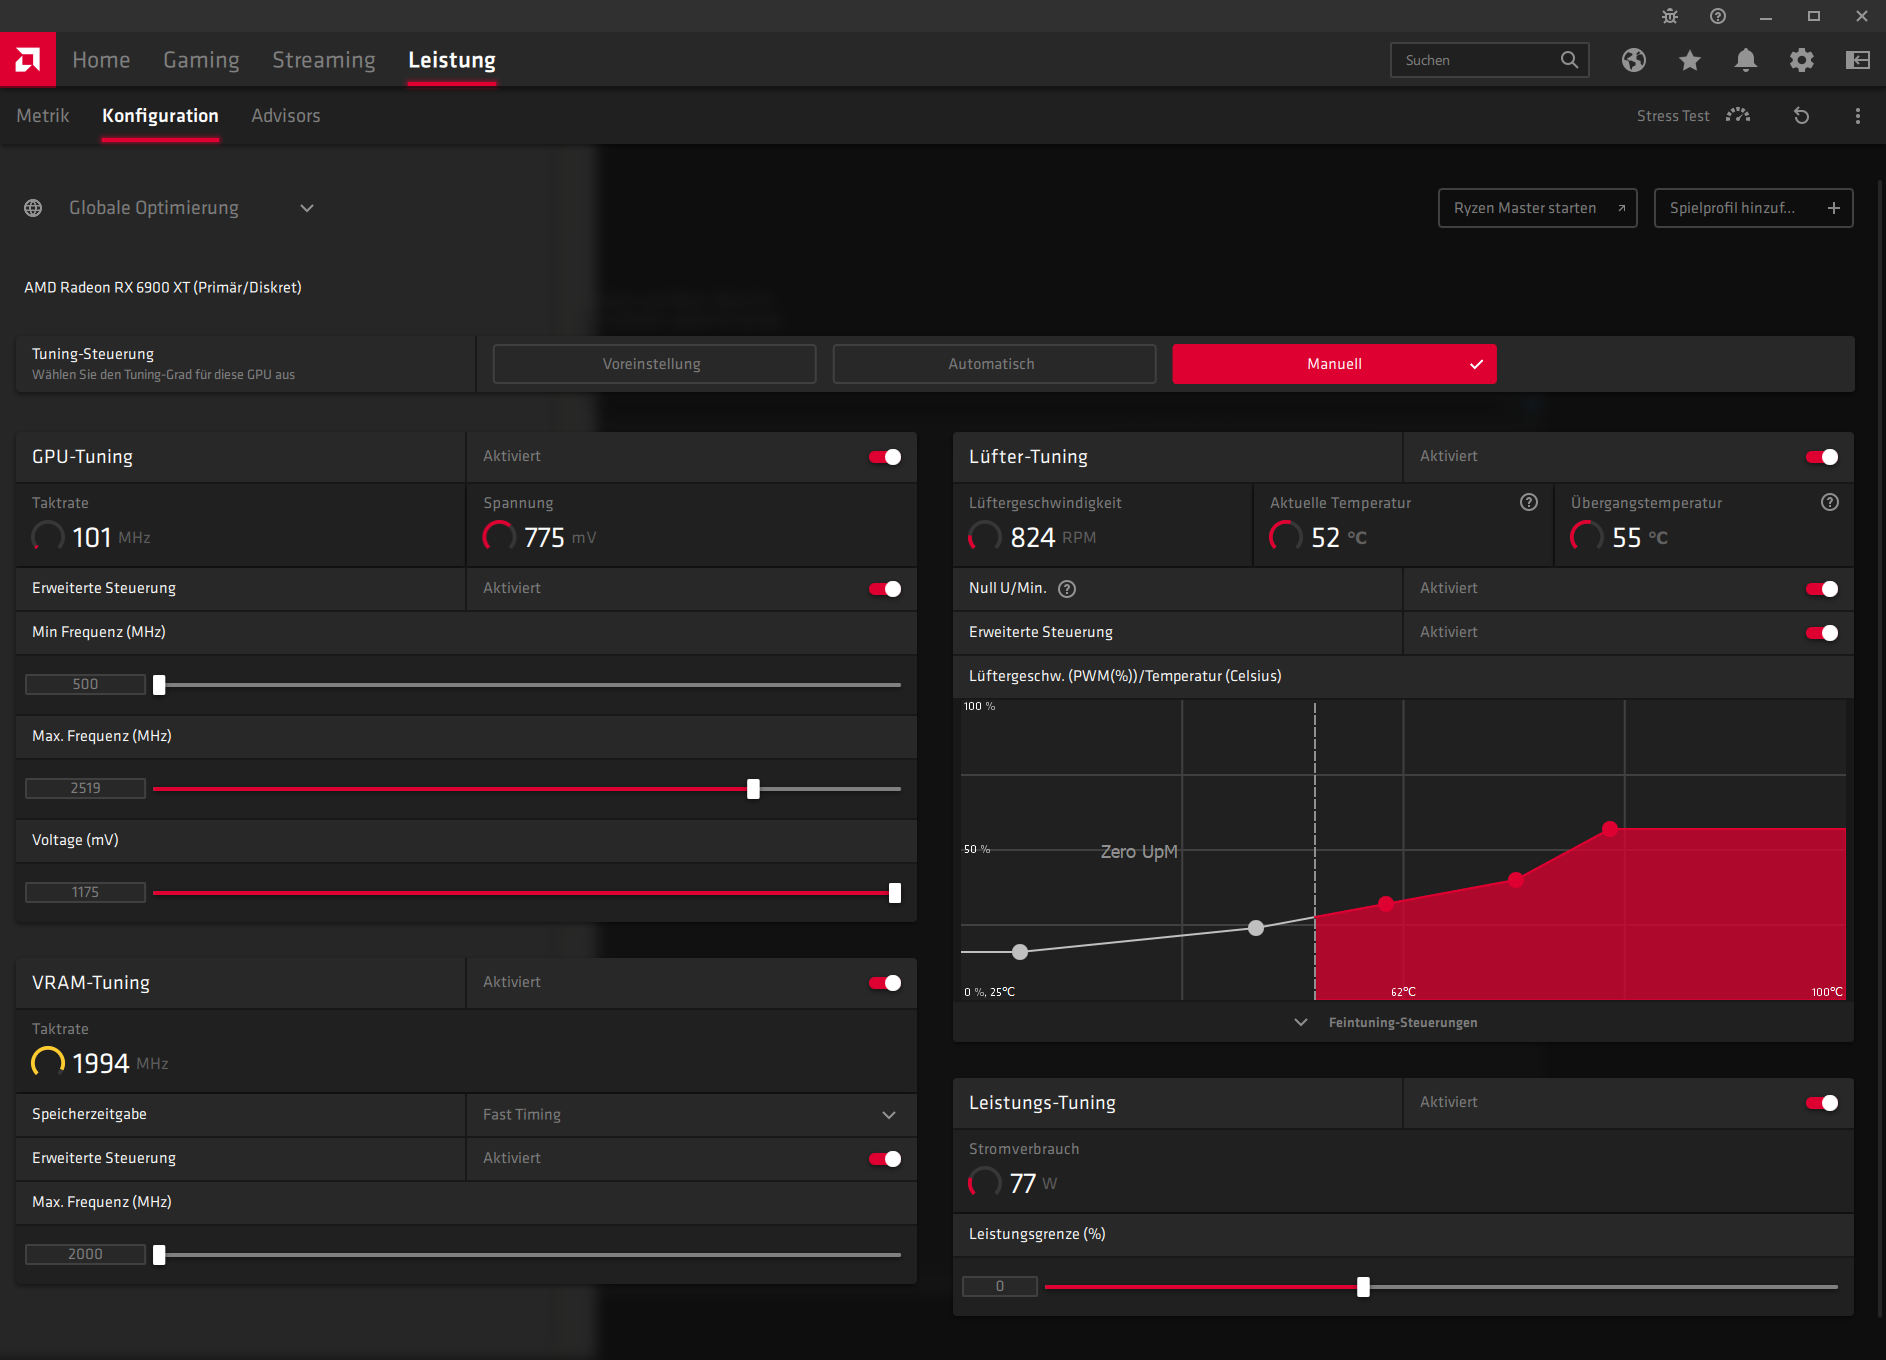Click help icon for Aktuelle Temperatur
This screenshot has width=1886, height=1360.
[1529, 502]
